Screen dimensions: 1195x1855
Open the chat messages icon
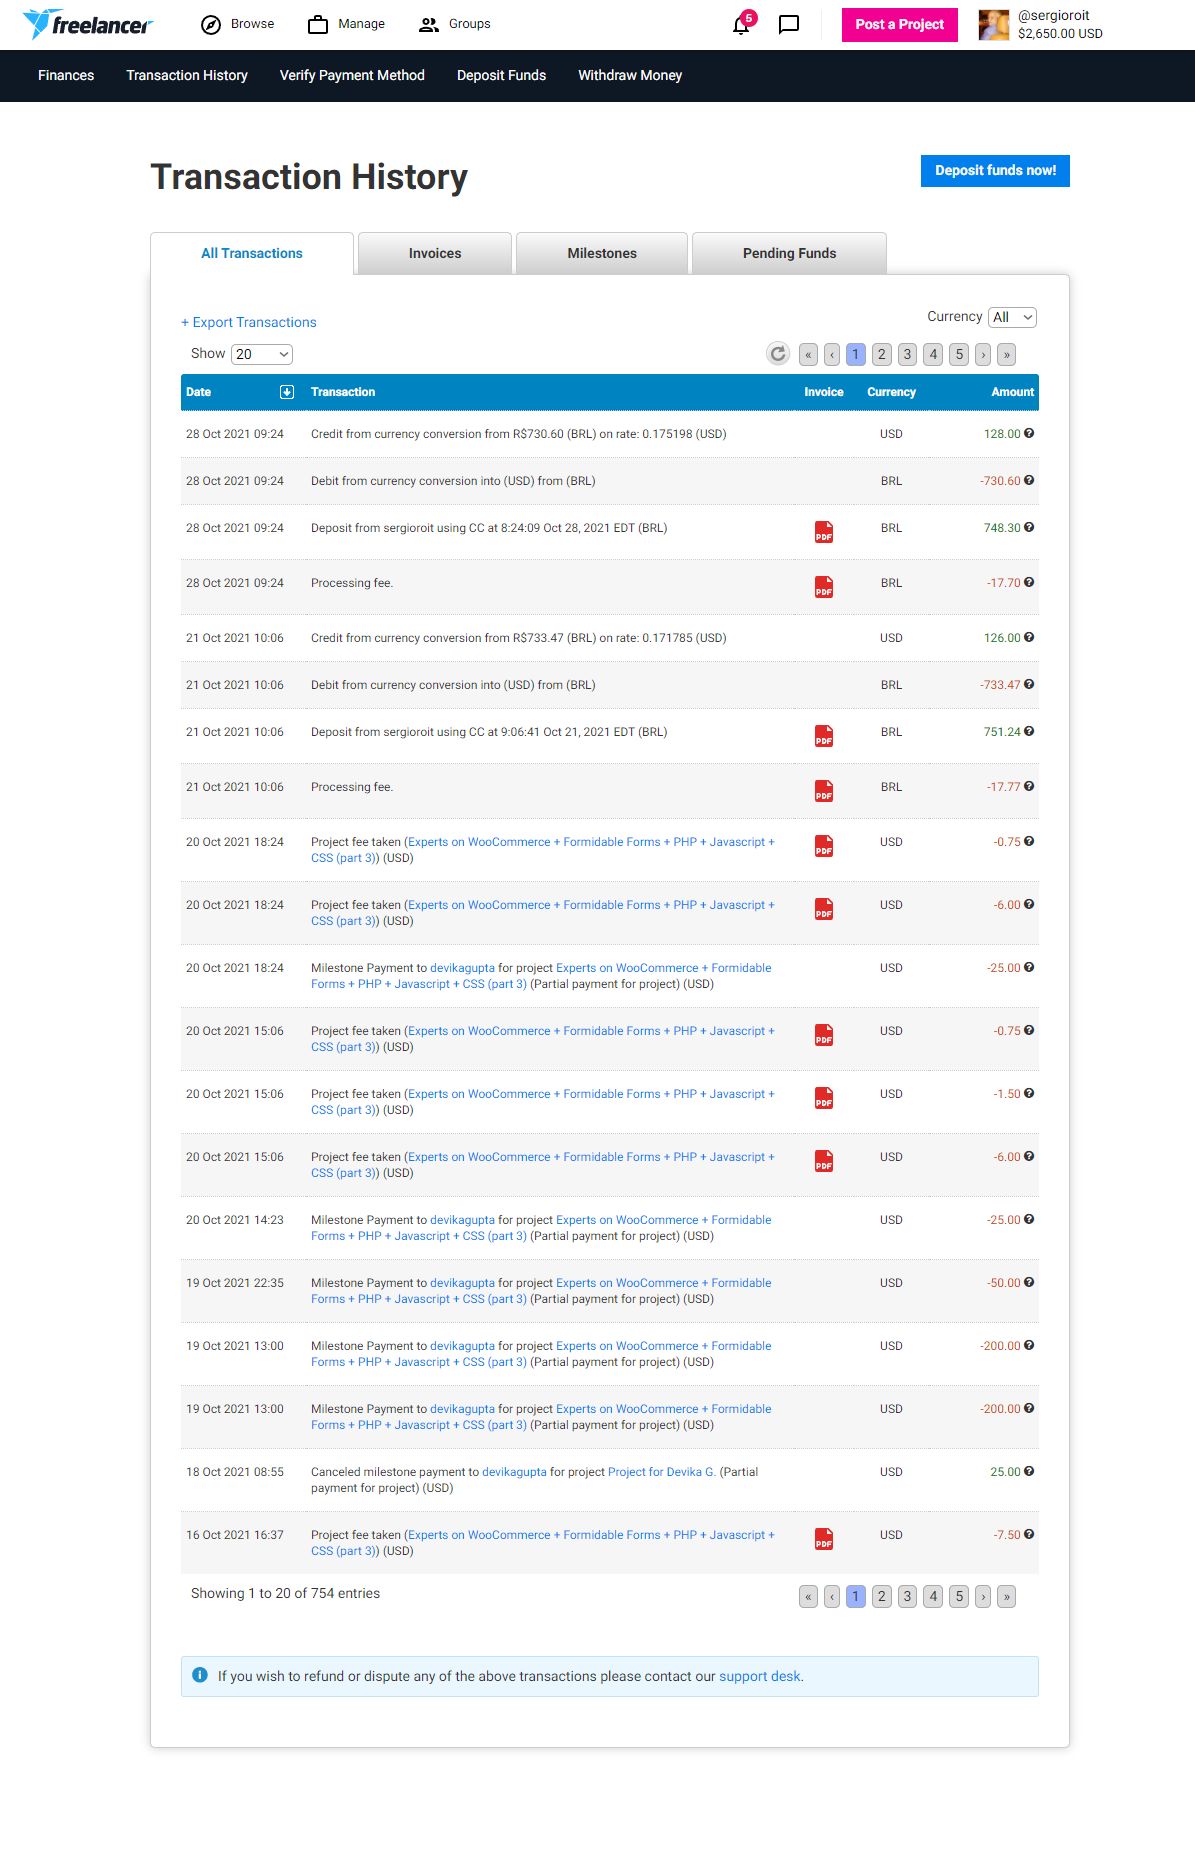coord(789,25)
